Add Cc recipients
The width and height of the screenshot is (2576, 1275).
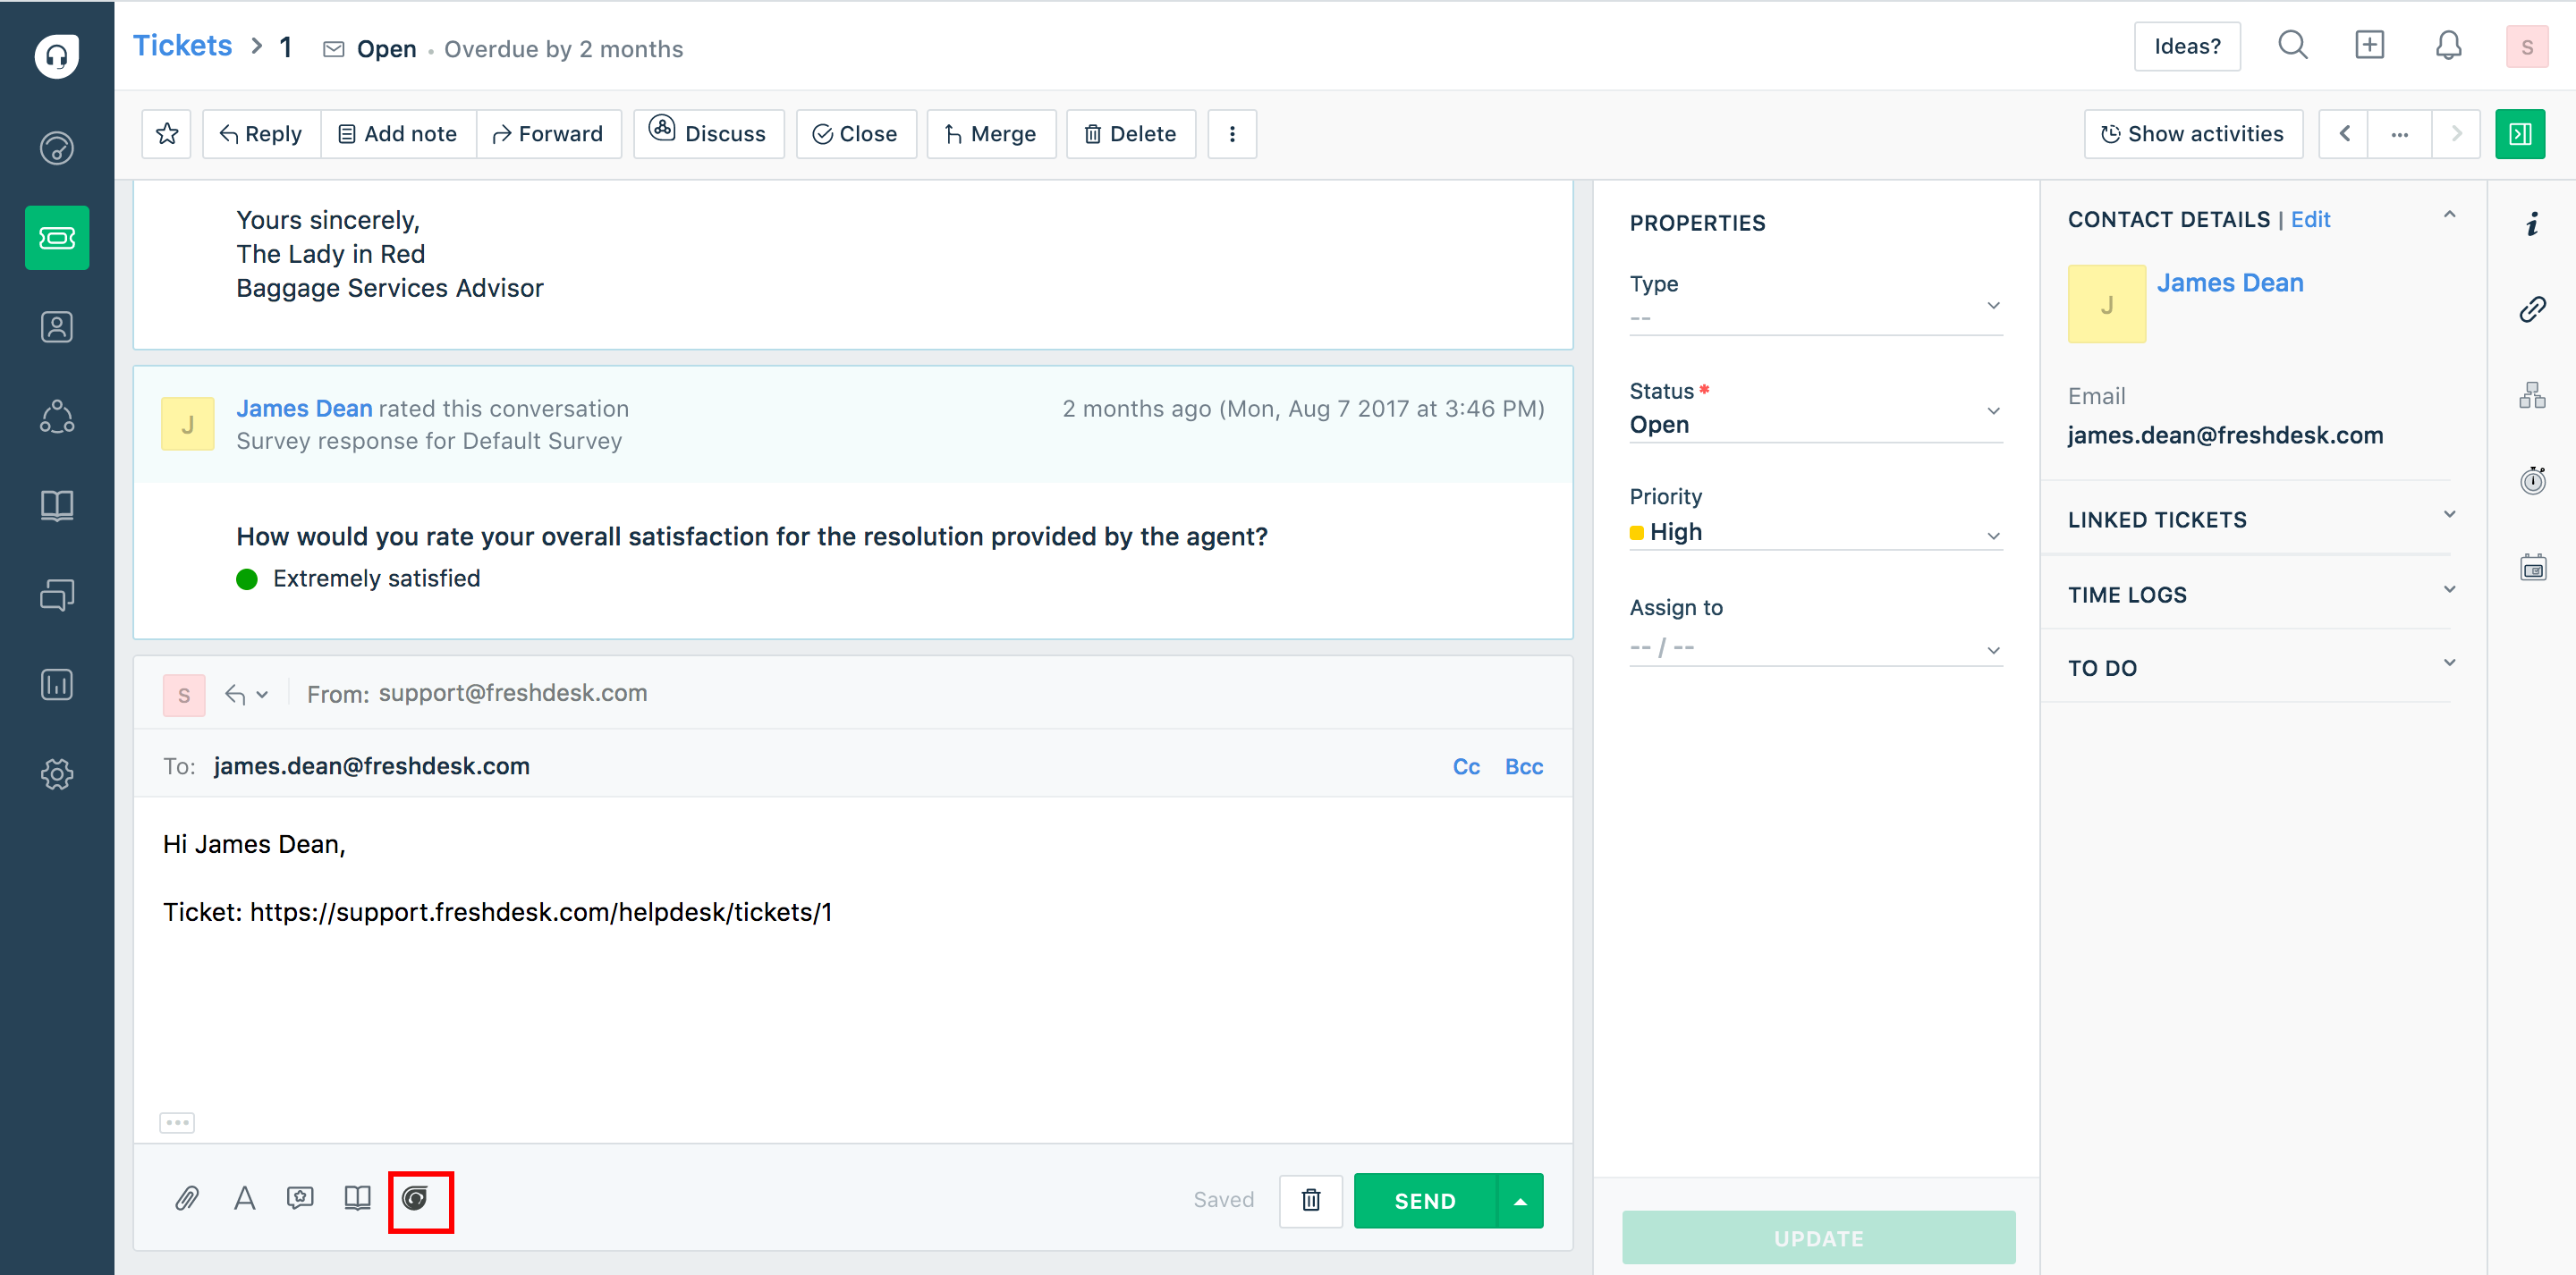(1466, 766)
